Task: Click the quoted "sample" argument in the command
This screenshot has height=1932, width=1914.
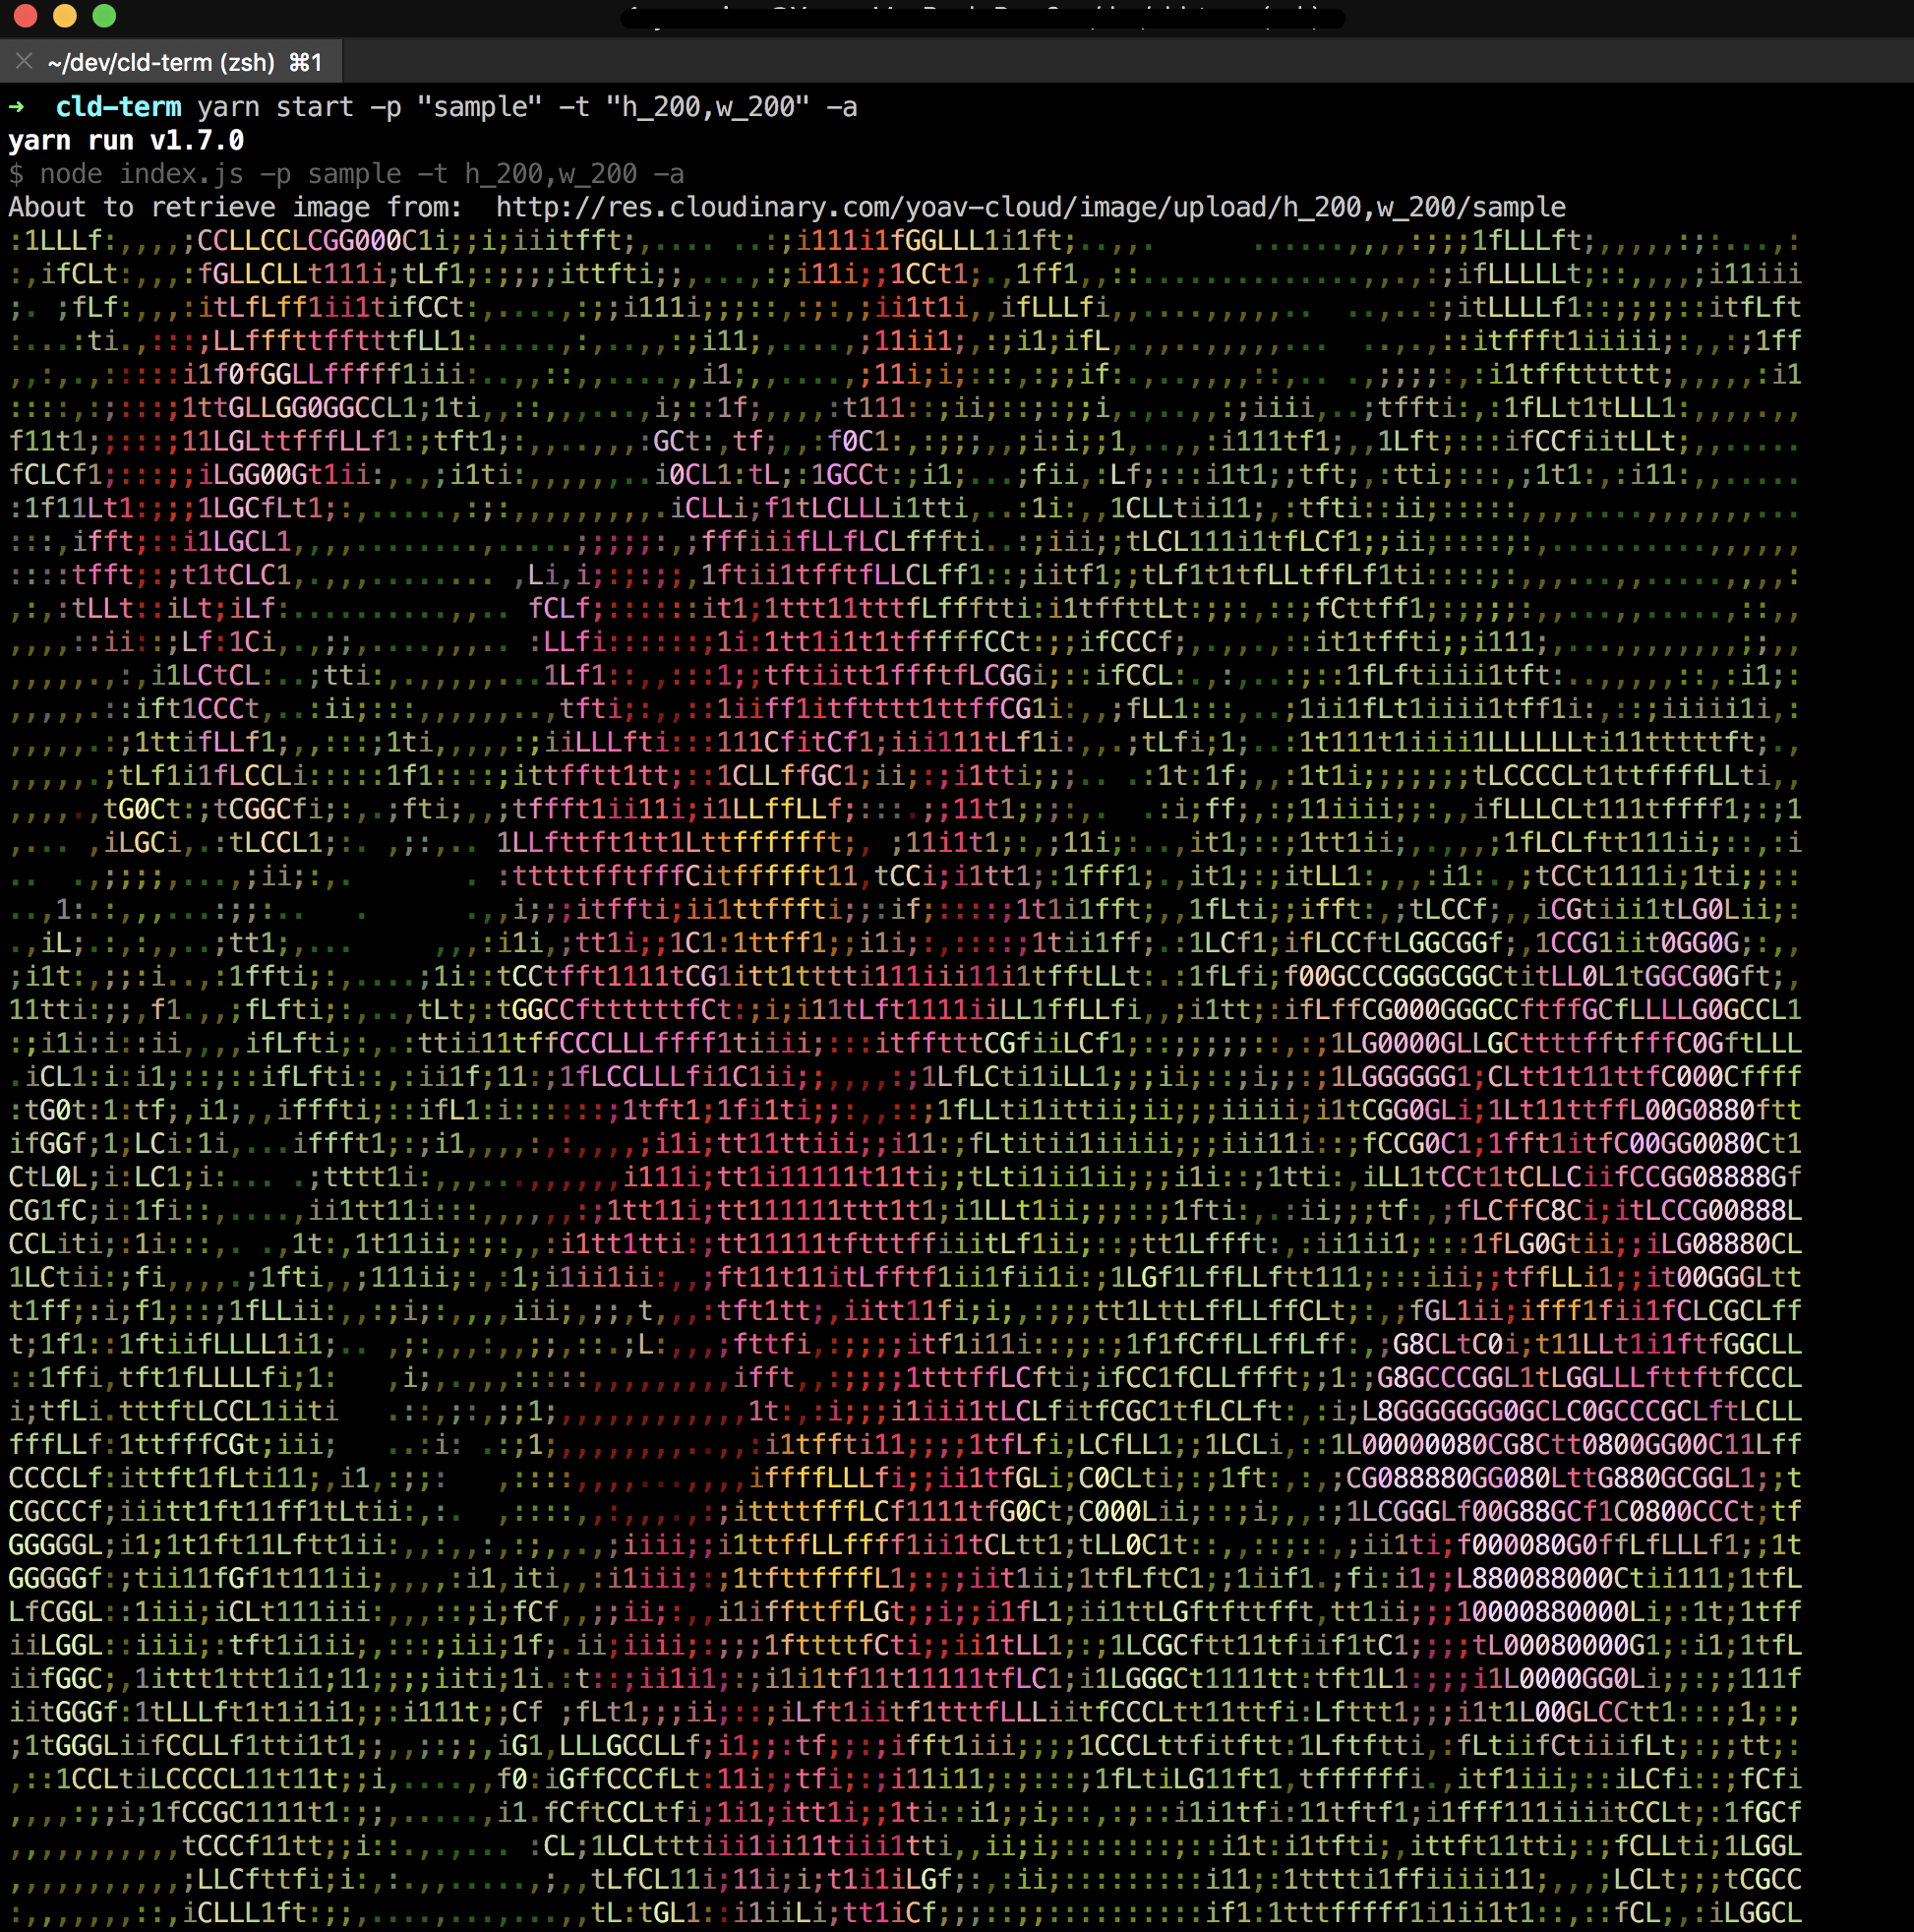Action: 479,107
